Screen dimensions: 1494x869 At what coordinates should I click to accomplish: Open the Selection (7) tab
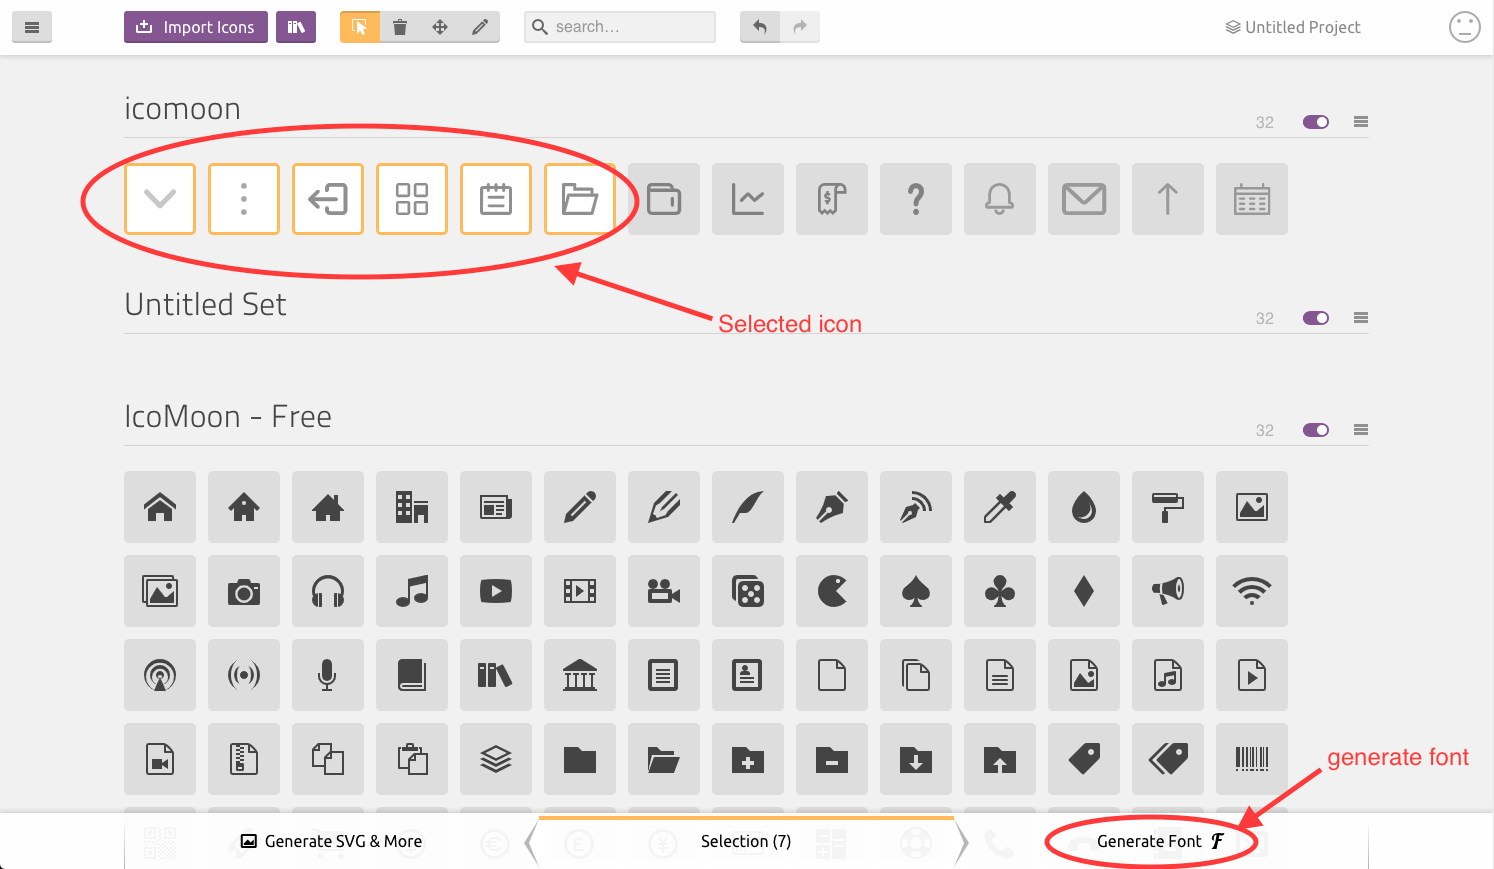(x=746, y=841)
